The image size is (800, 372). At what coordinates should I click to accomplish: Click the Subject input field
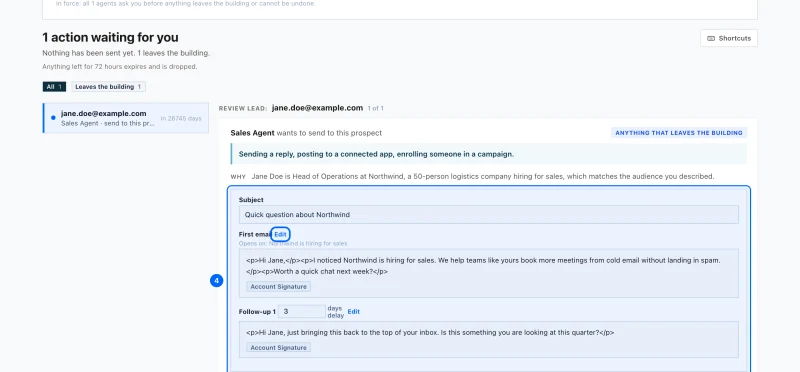[x=488, y=214]
